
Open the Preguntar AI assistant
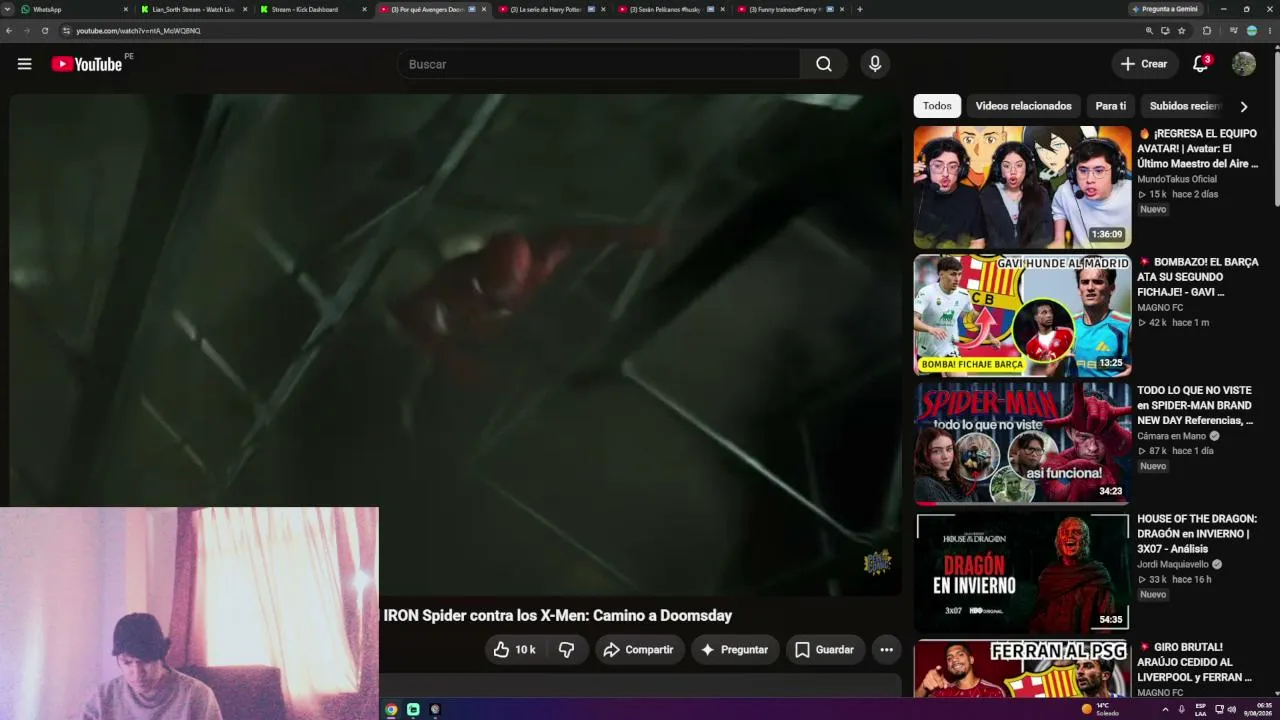(735, 650)
